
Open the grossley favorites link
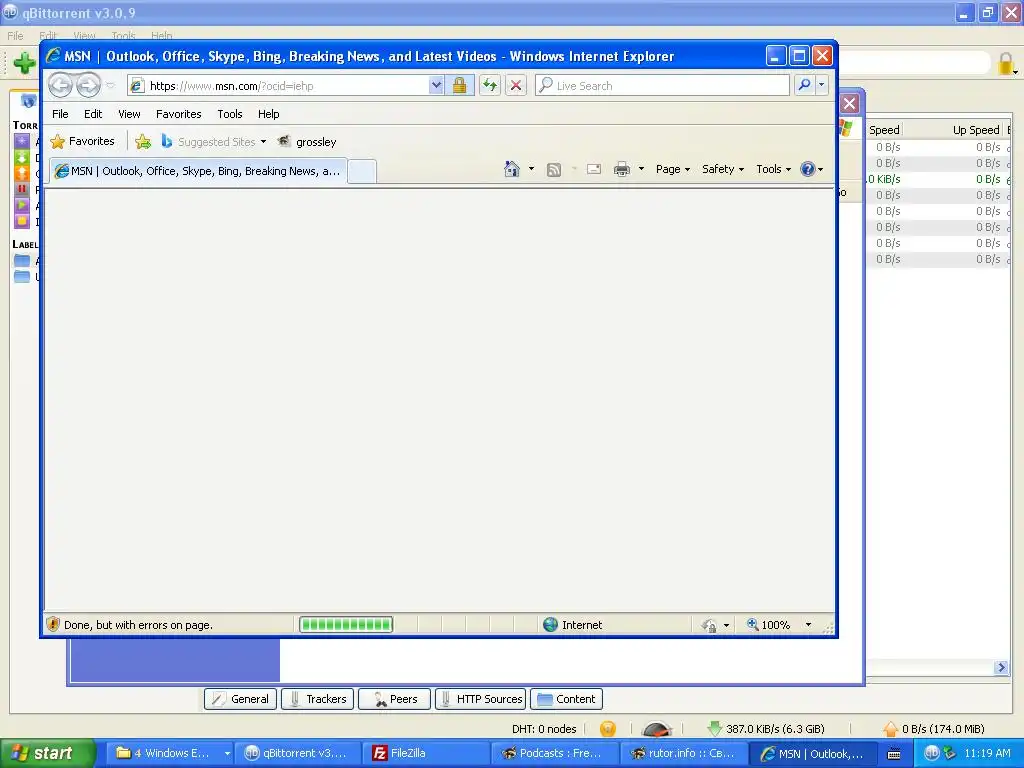(307, 142)
